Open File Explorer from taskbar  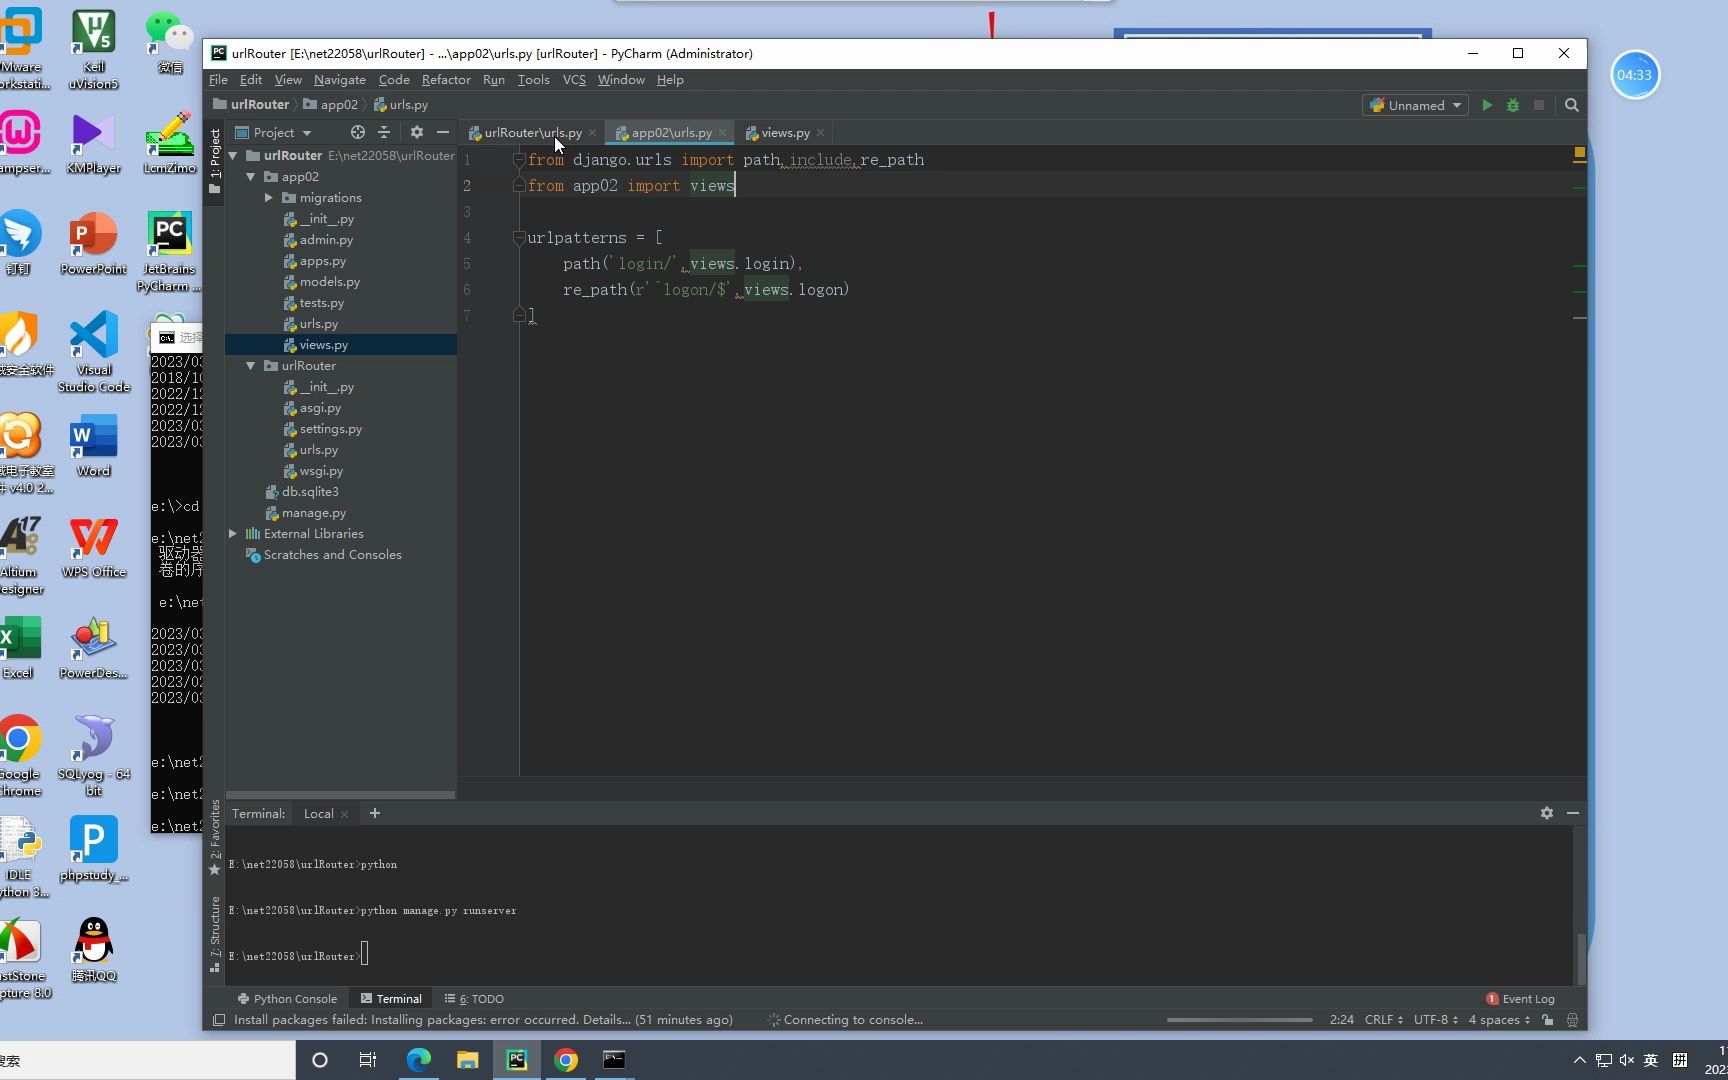[x=468, y=1060]
